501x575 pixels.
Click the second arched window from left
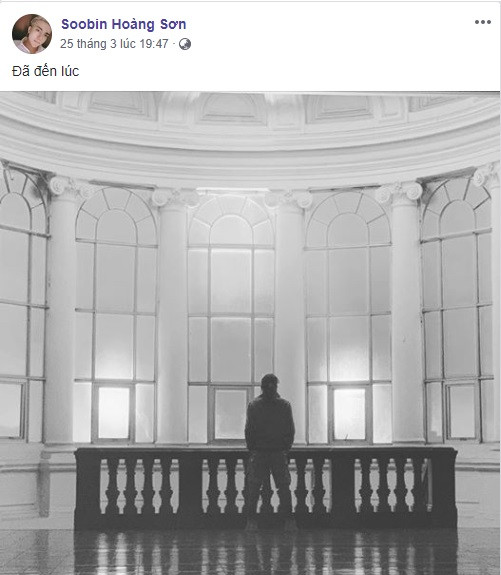point(116,315)
